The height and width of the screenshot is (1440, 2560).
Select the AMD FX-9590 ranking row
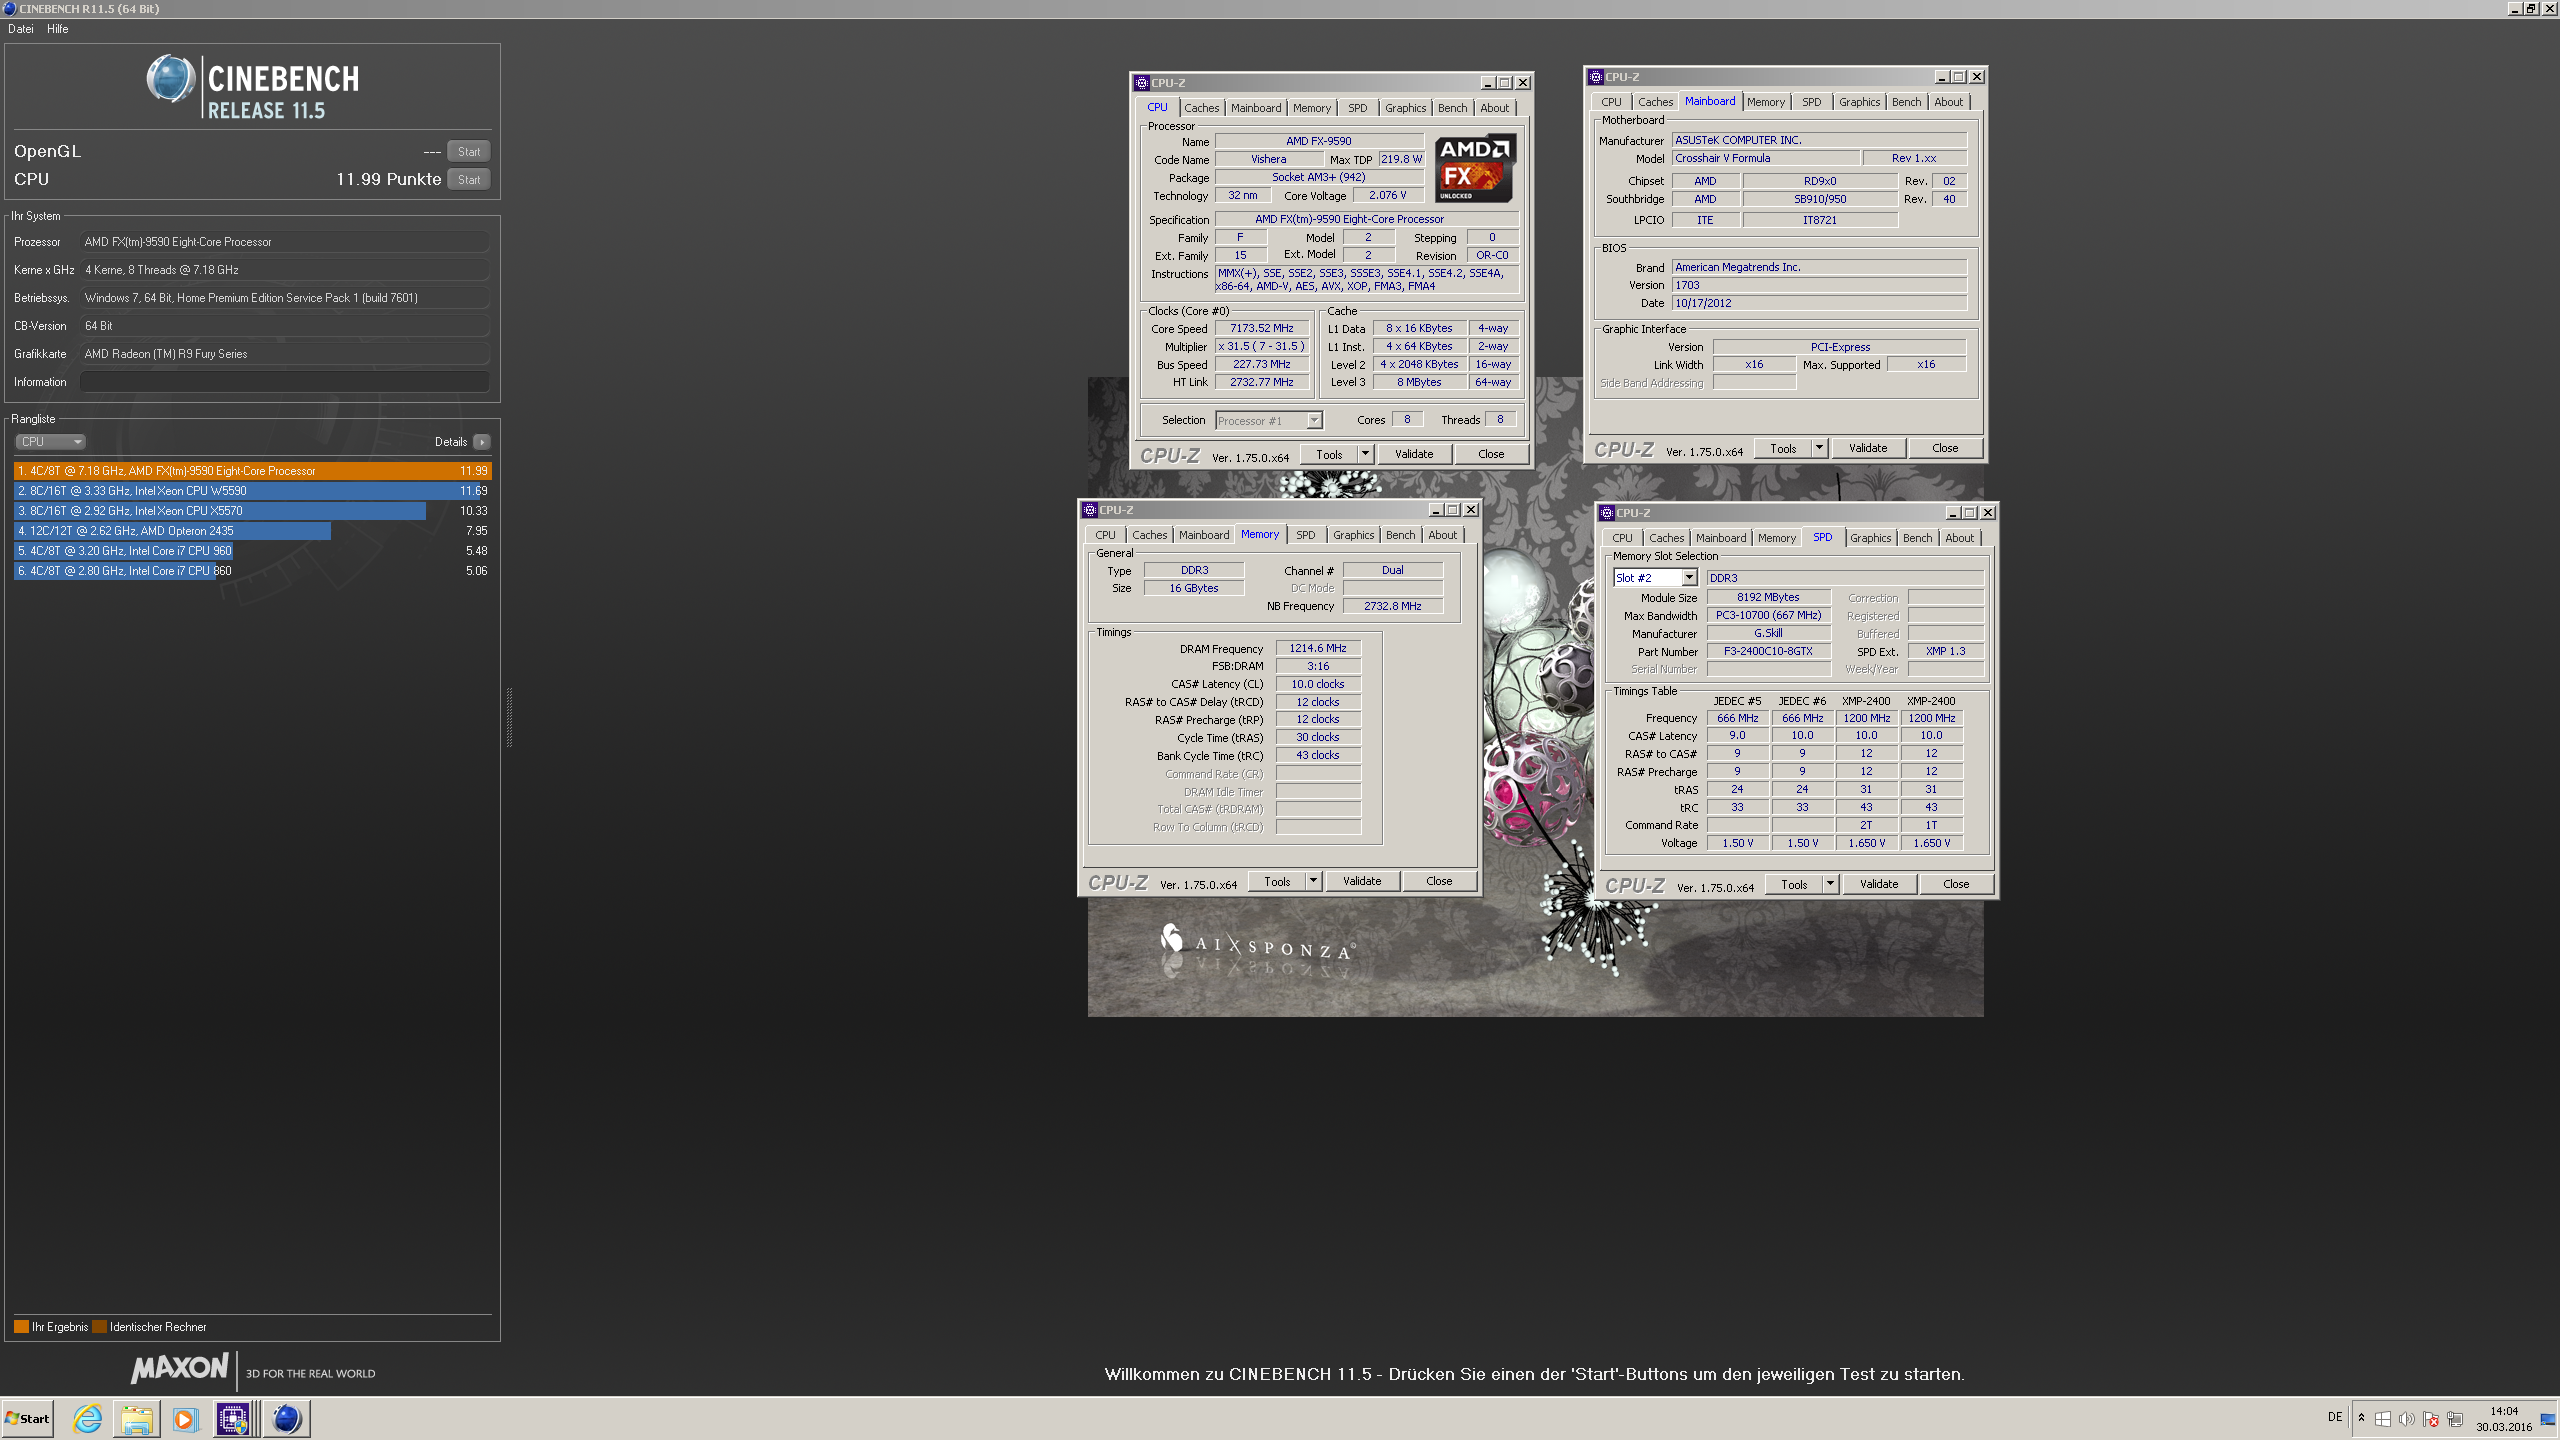click(x=253, y=471)
